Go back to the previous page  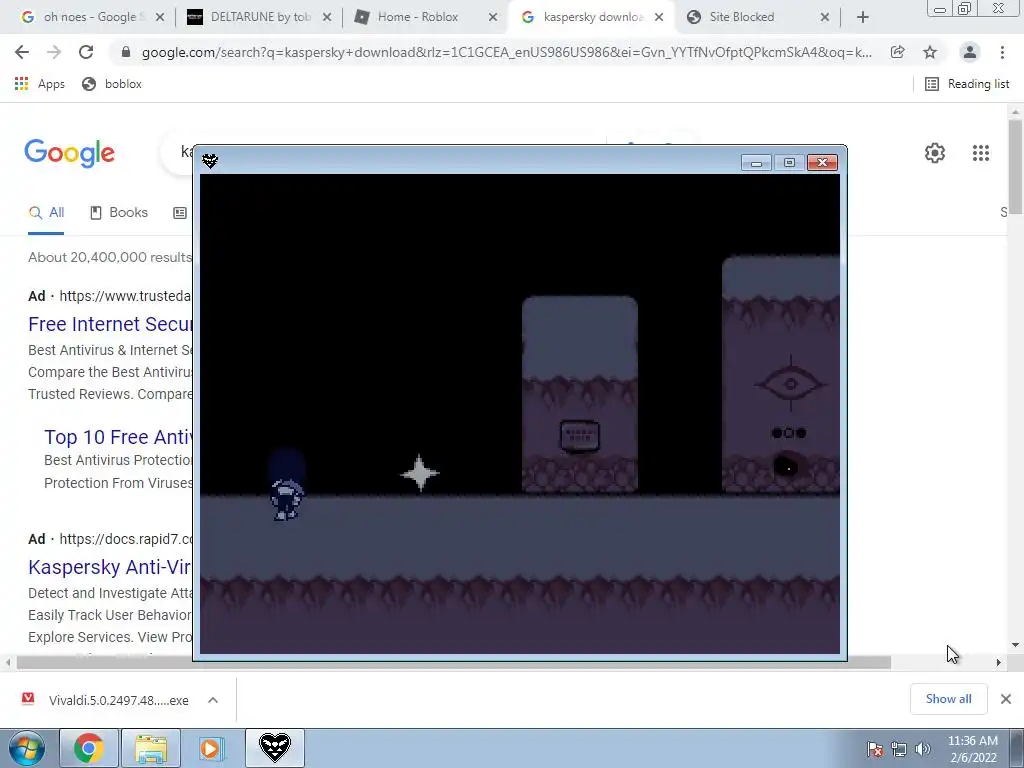click(22, 52)
